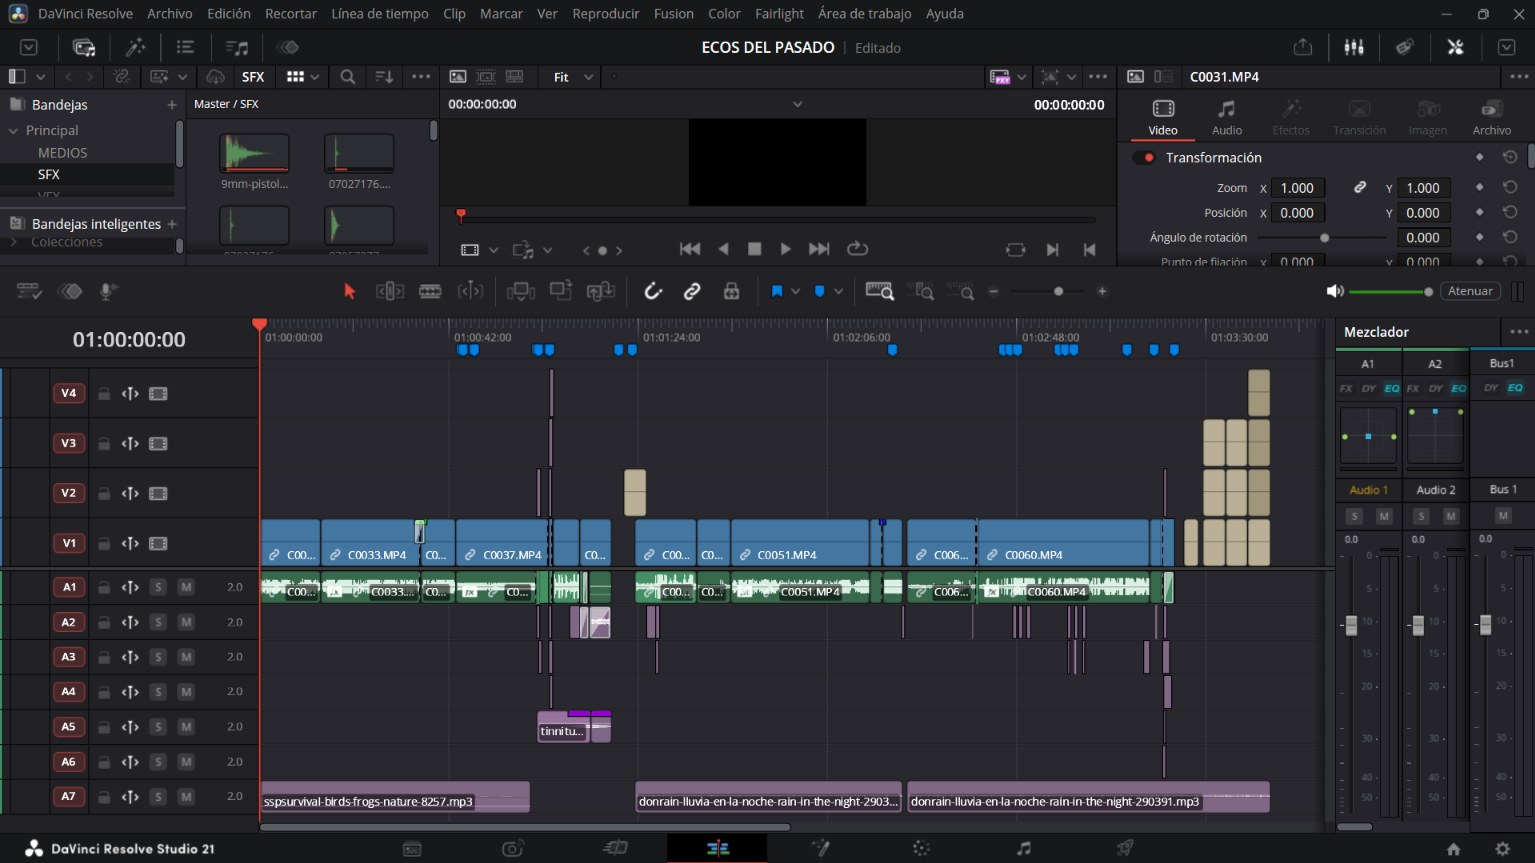
Task: Collapse the Principal bin tree
Action: (14, 131)
